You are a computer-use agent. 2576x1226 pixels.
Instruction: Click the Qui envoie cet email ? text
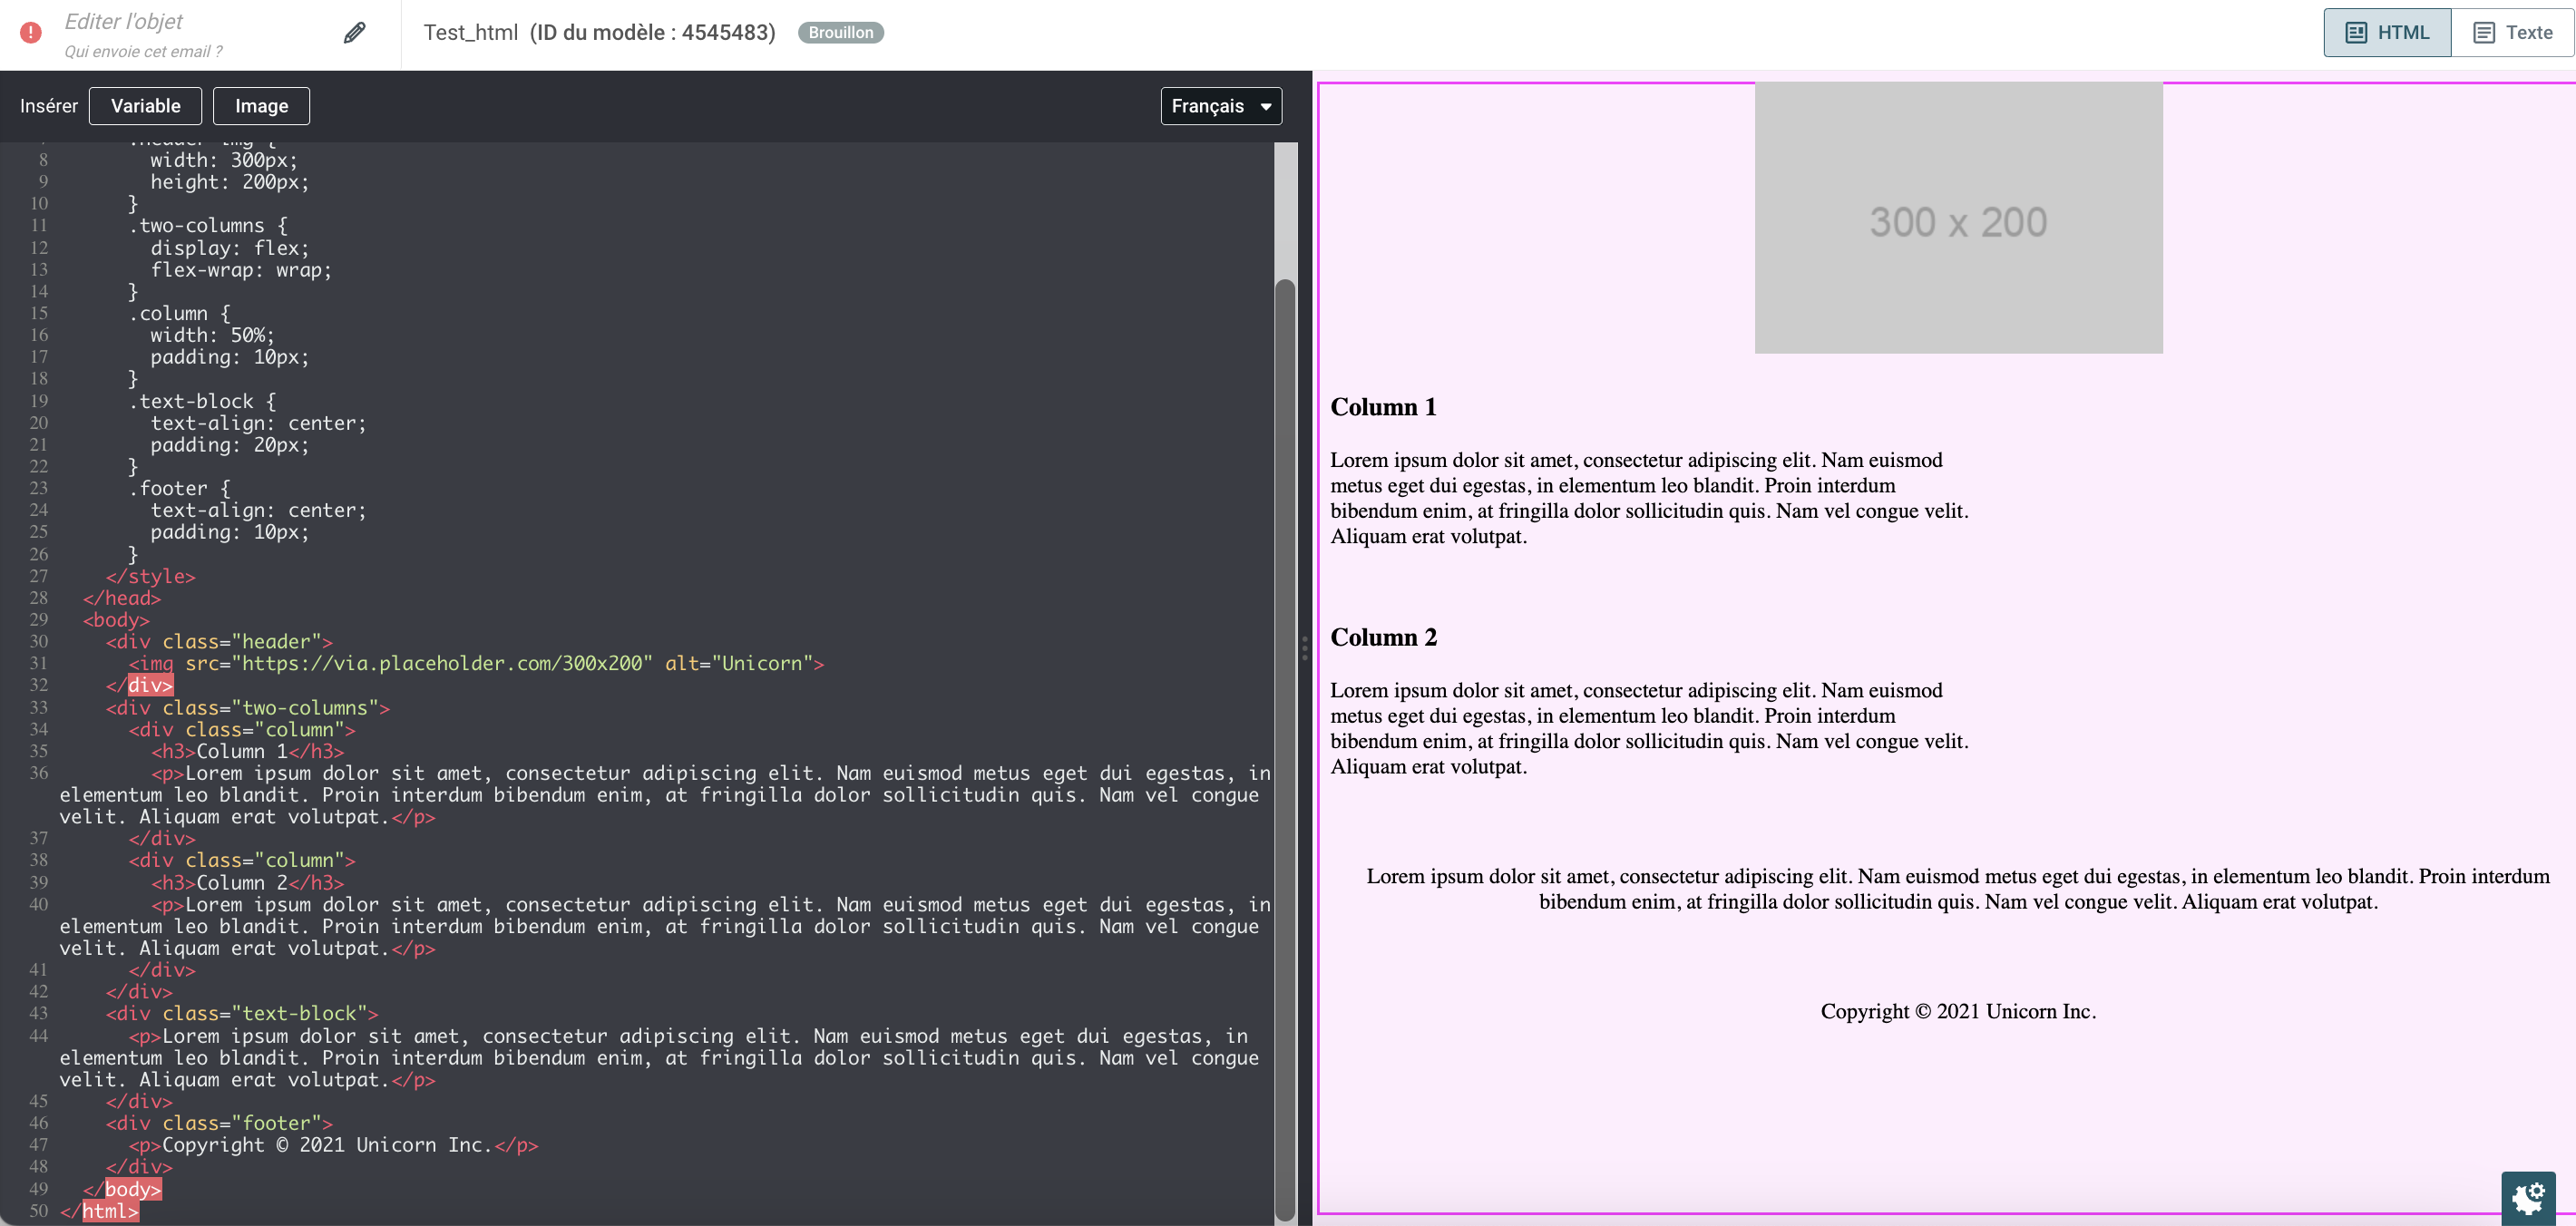(143, 51)
